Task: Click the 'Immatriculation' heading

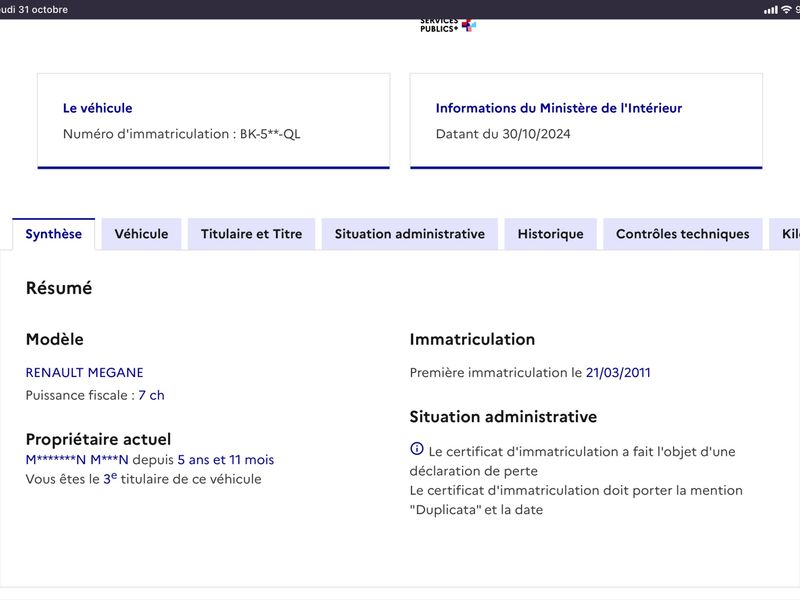Action: [472, 339]
